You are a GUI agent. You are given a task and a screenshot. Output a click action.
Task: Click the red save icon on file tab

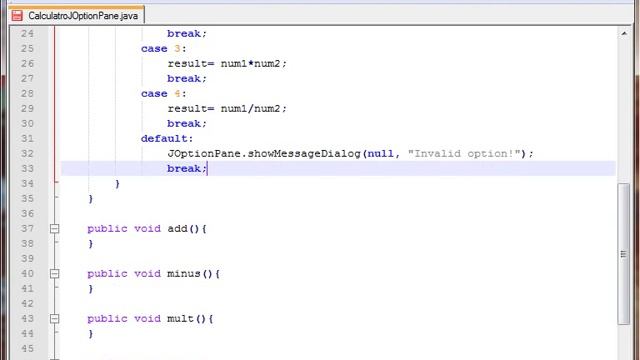pyautogui.click(x=17, y=16)
